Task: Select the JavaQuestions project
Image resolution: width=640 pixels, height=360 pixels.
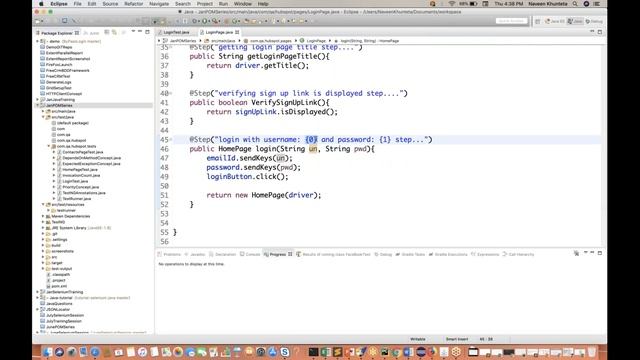Action: click(59, 304)
